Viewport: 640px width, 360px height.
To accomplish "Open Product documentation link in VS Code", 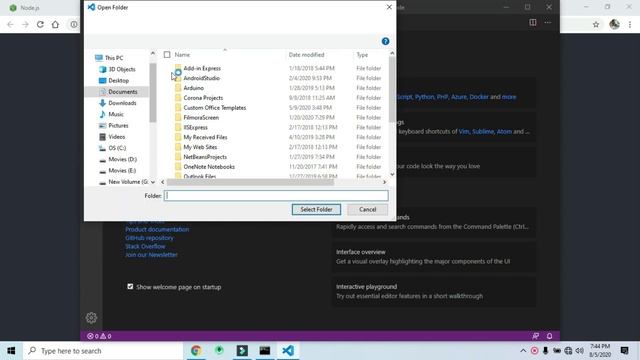I will [x=157, y=229].
